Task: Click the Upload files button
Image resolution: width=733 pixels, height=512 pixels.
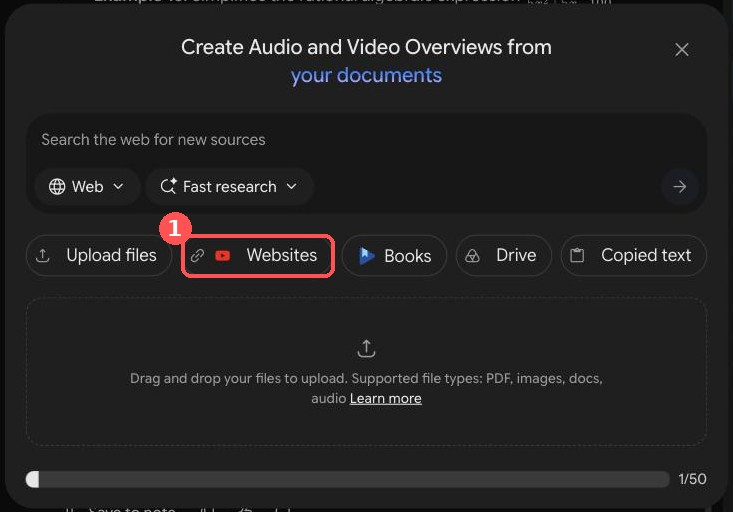Action: 99,255
